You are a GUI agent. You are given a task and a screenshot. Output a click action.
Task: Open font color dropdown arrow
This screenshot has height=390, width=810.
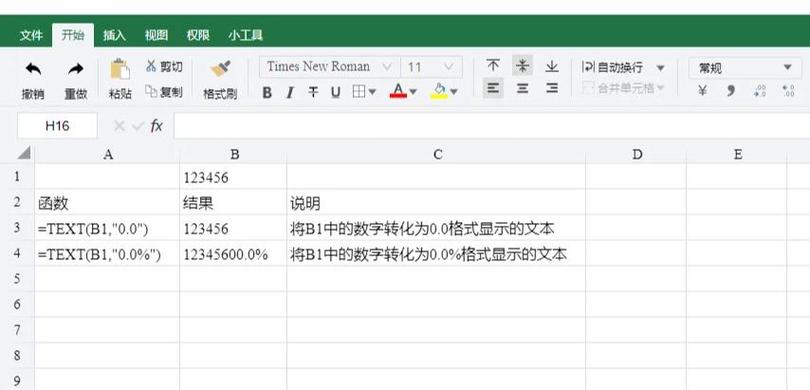tap(413, 92)
